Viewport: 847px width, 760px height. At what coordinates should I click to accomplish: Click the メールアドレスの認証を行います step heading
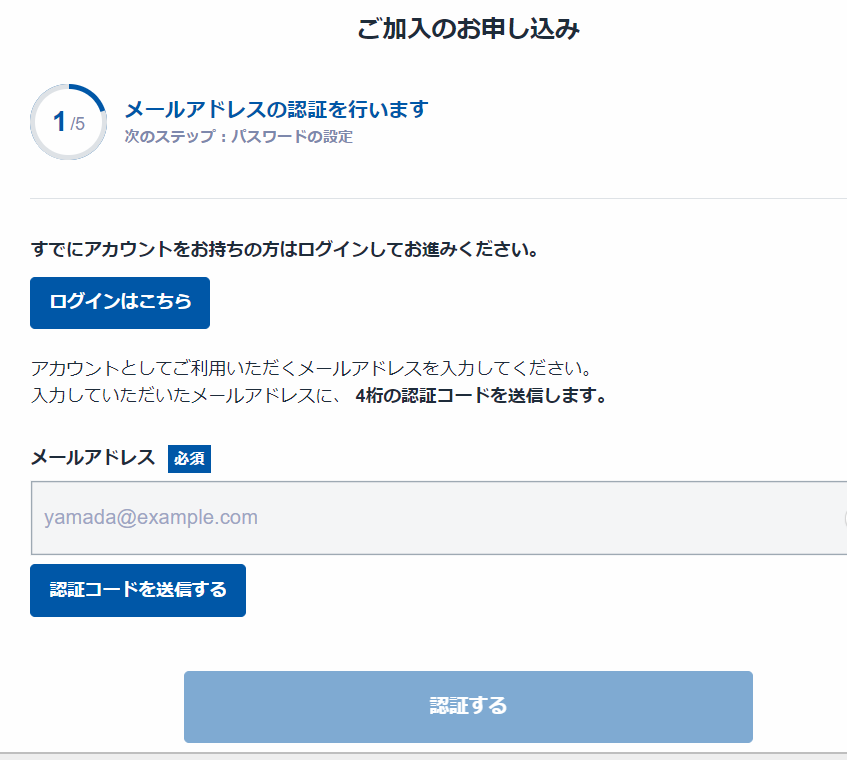(276, 109)
